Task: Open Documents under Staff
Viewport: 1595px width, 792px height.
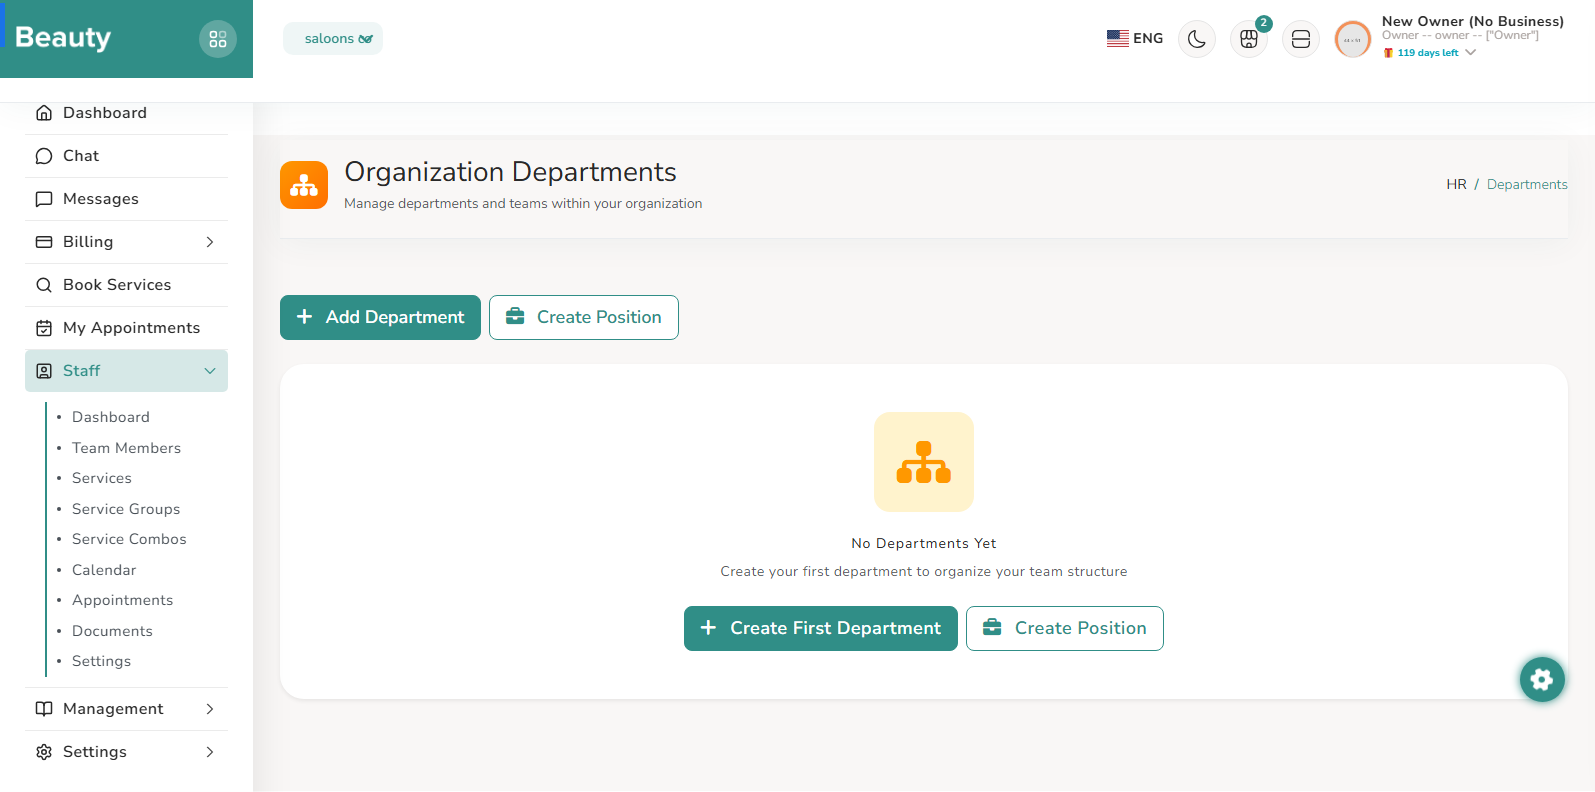Action: click(x=112, y=631)
